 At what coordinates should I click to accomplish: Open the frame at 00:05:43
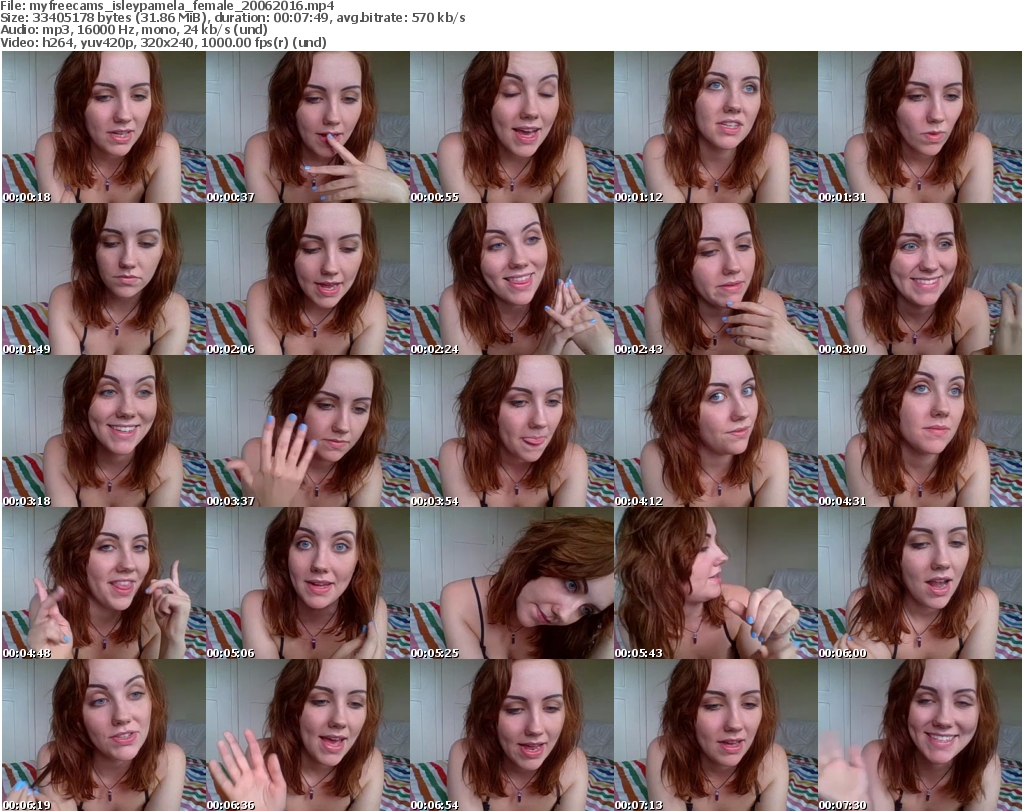716,583
